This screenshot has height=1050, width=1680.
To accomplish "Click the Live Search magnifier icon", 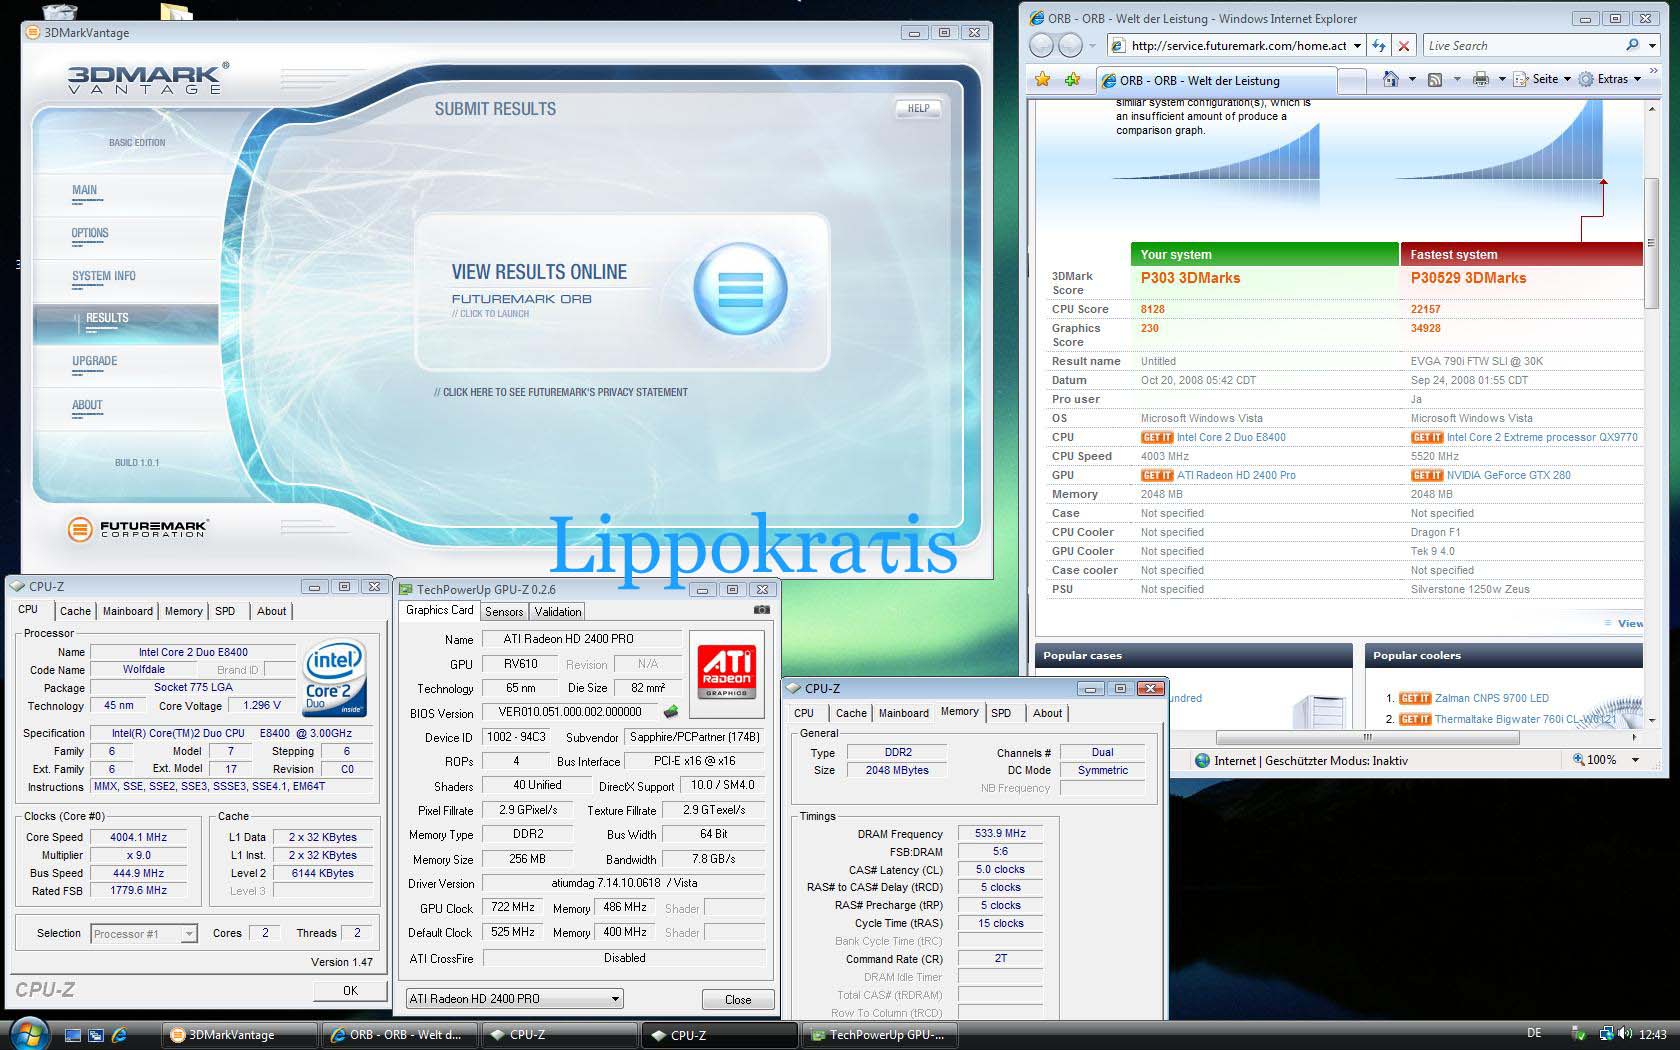I will coord(1632,45).
